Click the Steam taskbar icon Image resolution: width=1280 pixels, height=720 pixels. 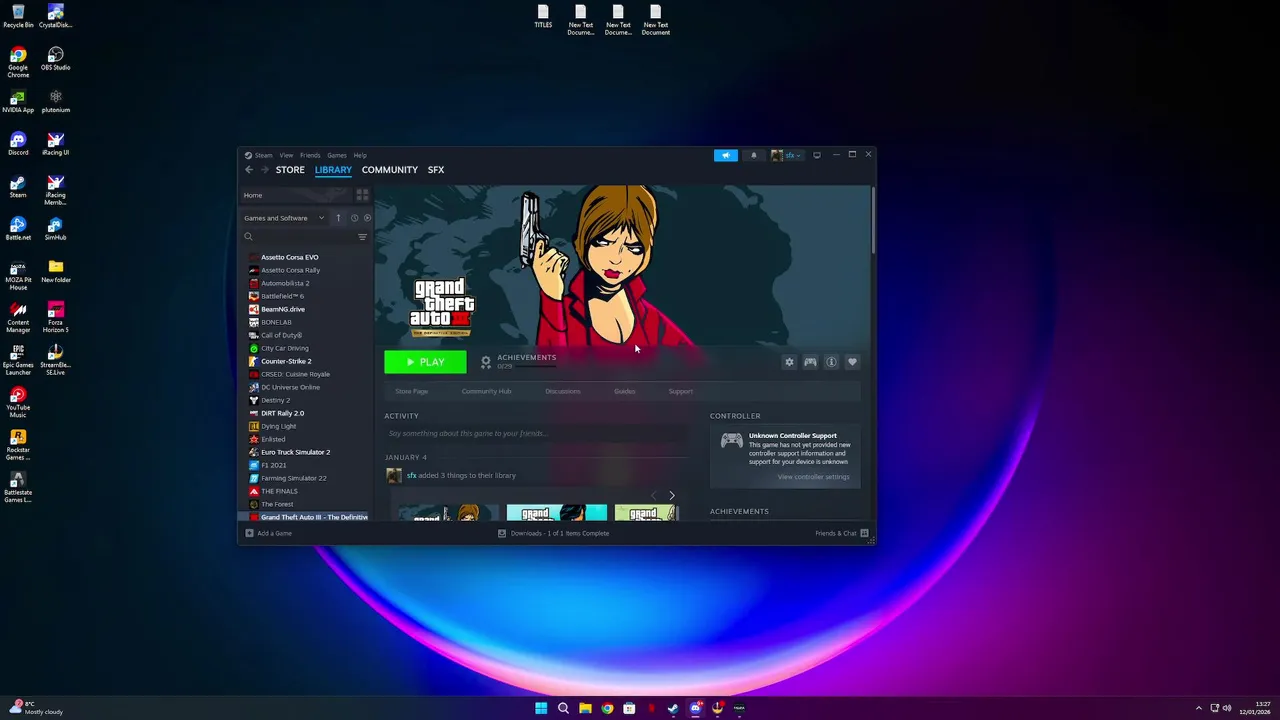tap(673, 708)
